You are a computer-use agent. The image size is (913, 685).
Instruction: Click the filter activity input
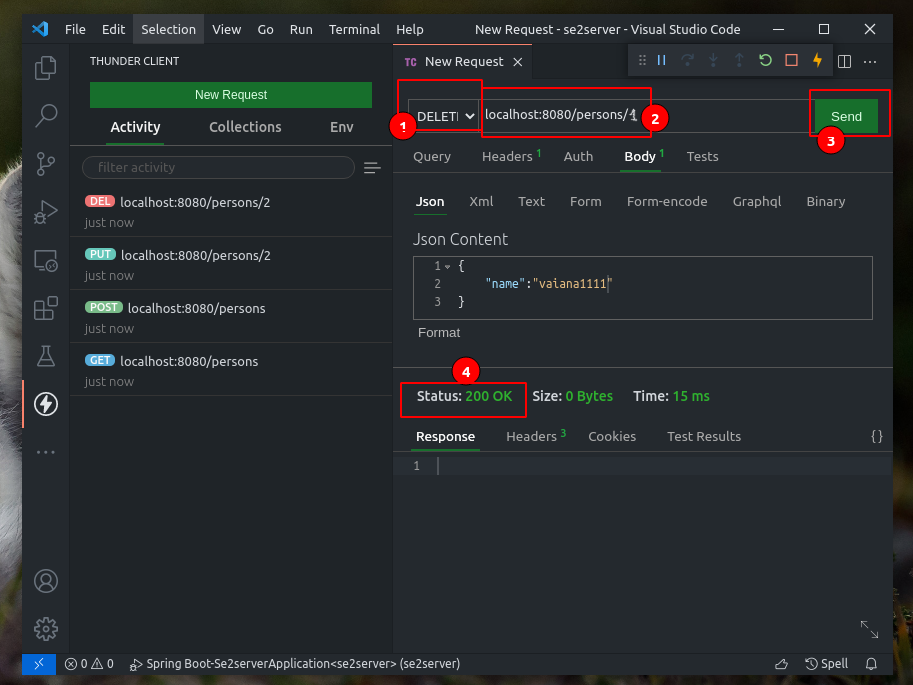[x=218, y=168]
